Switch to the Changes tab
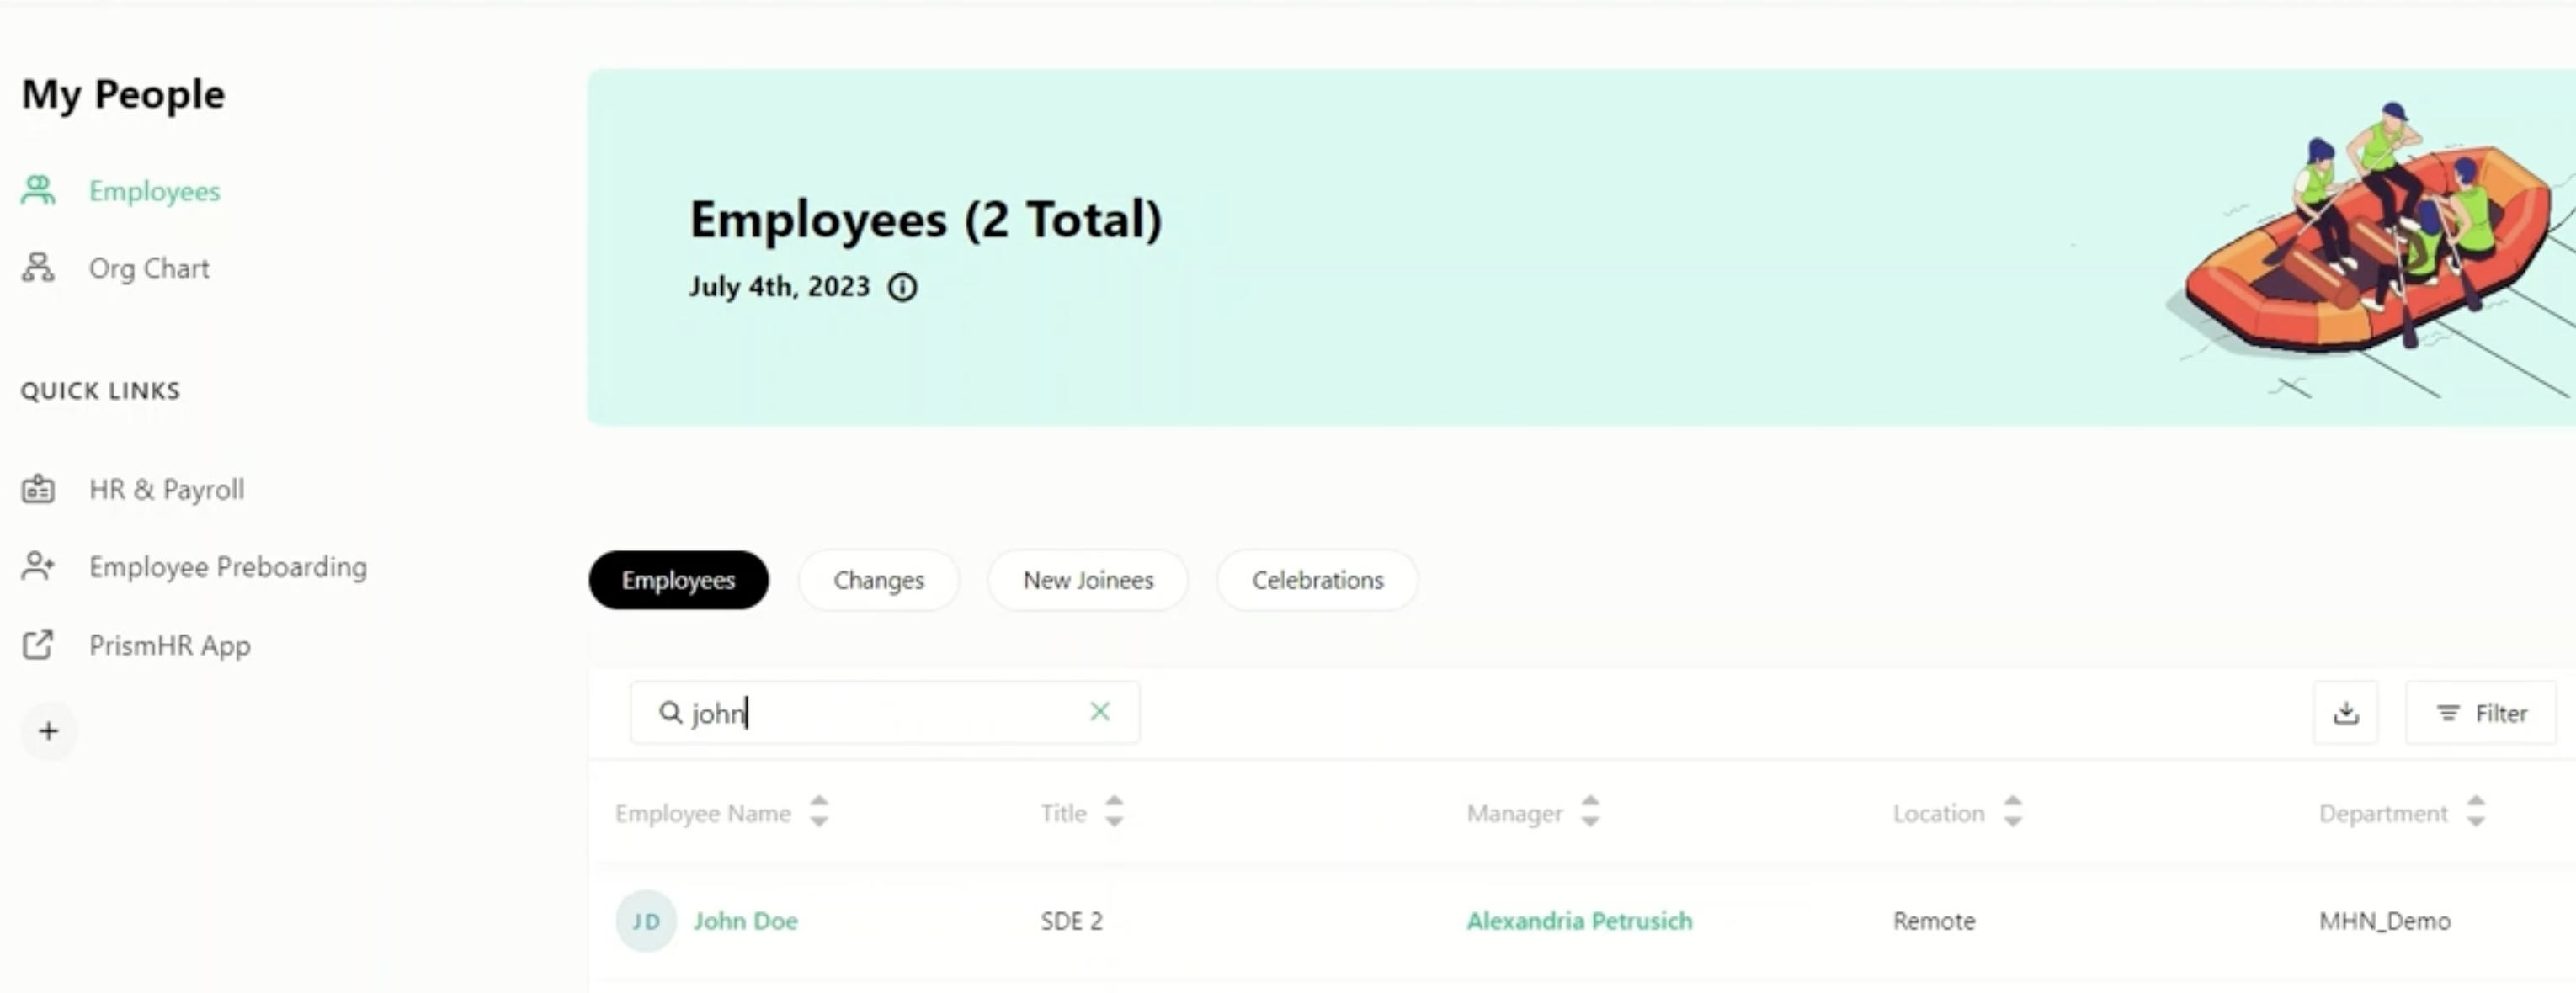2576x993 pixels. pyautogui.click(x=878, y=580)
